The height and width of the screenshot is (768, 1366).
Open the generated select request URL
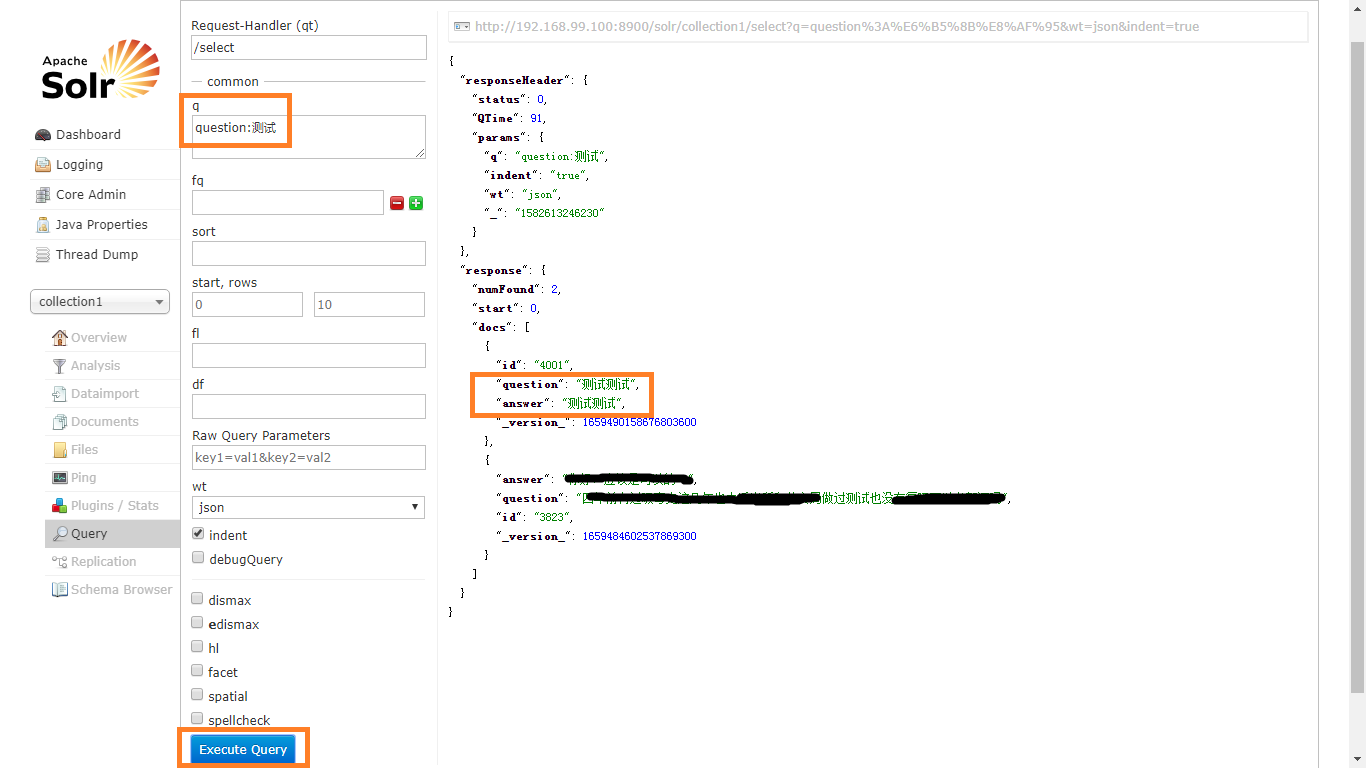tap(837, 27)
